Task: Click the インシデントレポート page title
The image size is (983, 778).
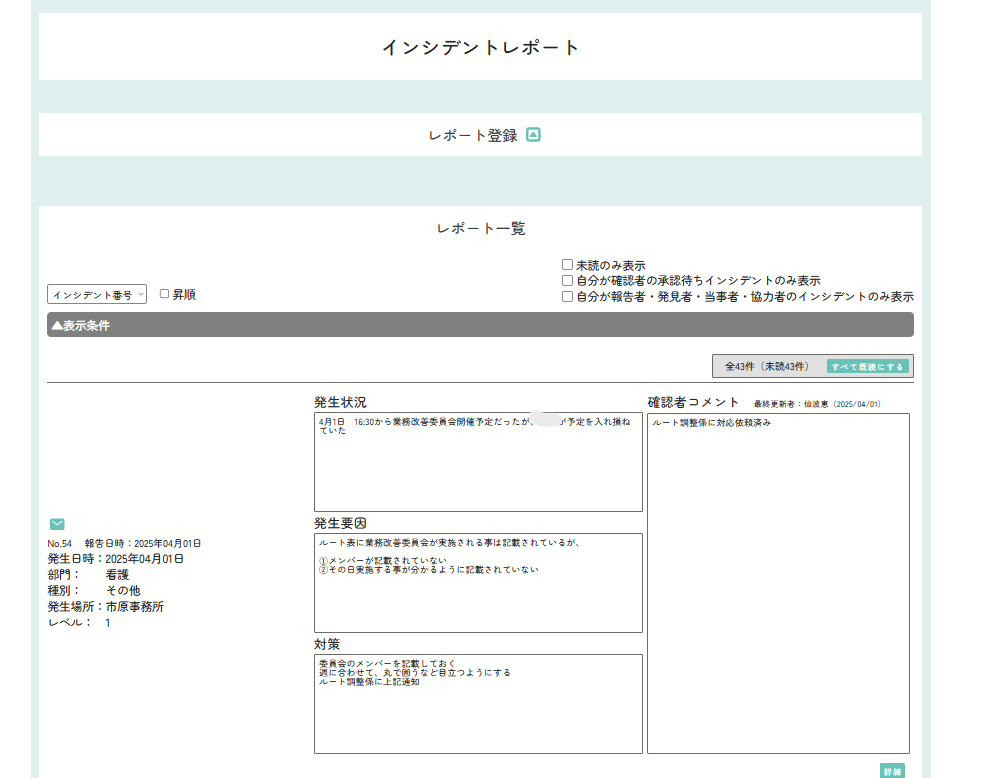Action: 480,47
